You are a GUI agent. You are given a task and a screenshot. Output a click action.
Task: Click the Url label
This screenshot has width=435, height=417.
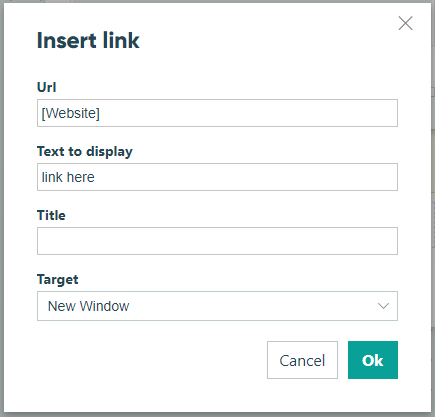coord(46,87)
